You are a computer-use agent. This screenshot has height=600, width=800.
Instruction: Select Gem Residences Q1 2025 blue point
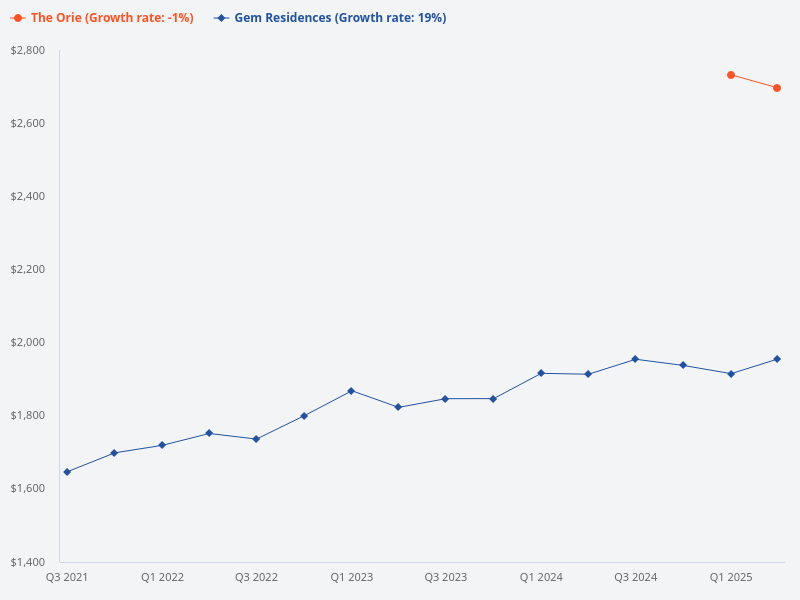[x=731, y=374]
